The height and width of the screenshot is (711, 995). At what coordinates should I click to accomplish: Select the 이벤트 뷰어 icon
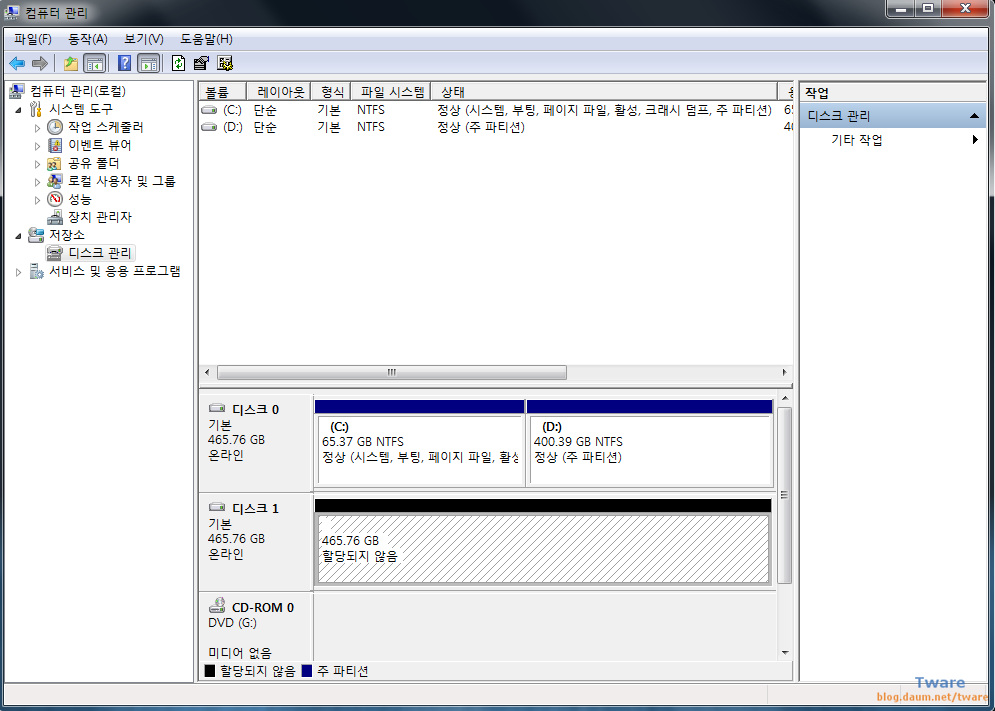pos(55,145)
